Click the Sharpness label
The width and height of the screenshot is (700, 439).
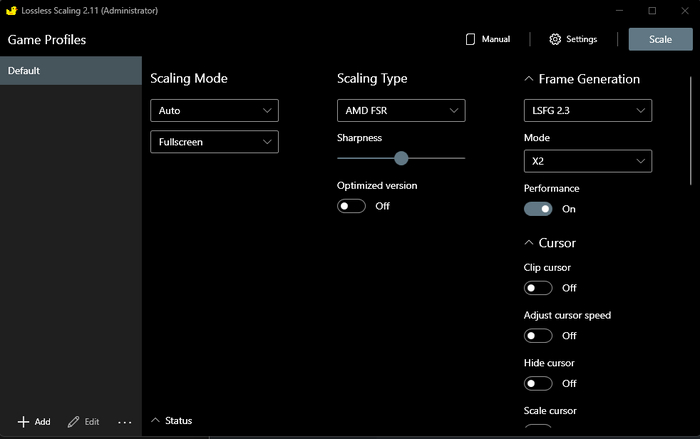click(x=359, y=138)
